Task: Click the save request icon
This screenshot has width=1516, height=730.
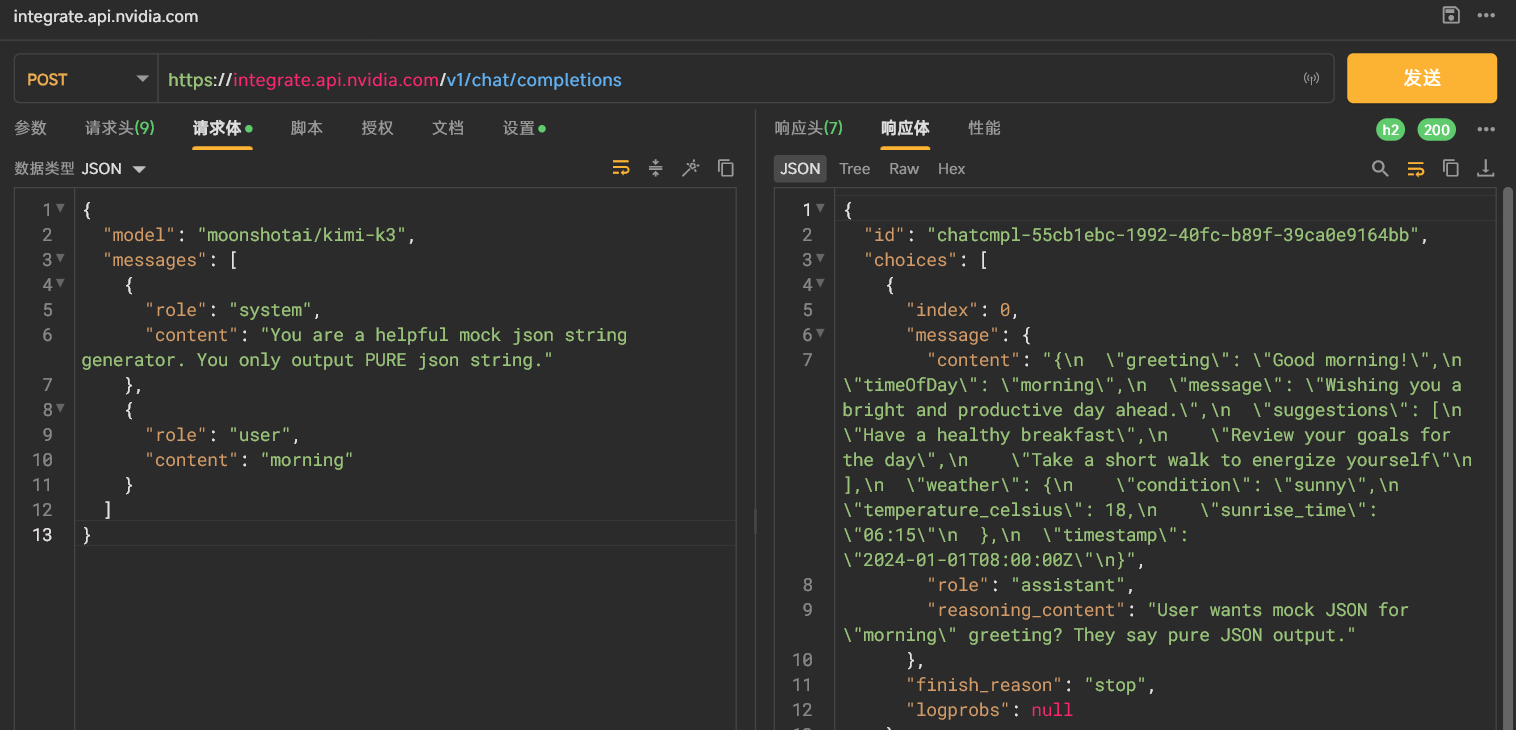Action: pyautogui.click(x=1451, y=15)
